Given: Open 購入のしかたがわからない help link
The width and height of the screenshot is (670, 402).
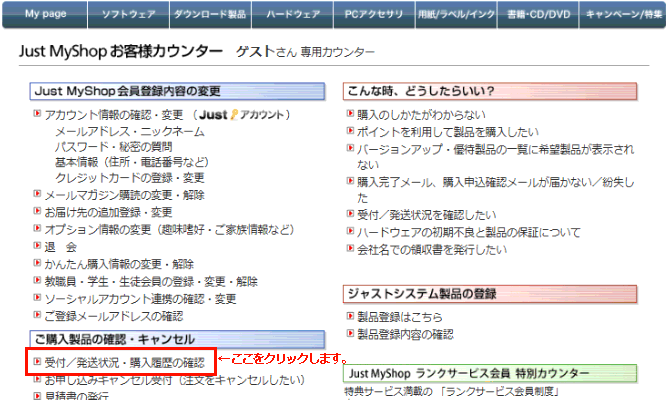Looking at the screenshot, I should [x=421, y=115].
